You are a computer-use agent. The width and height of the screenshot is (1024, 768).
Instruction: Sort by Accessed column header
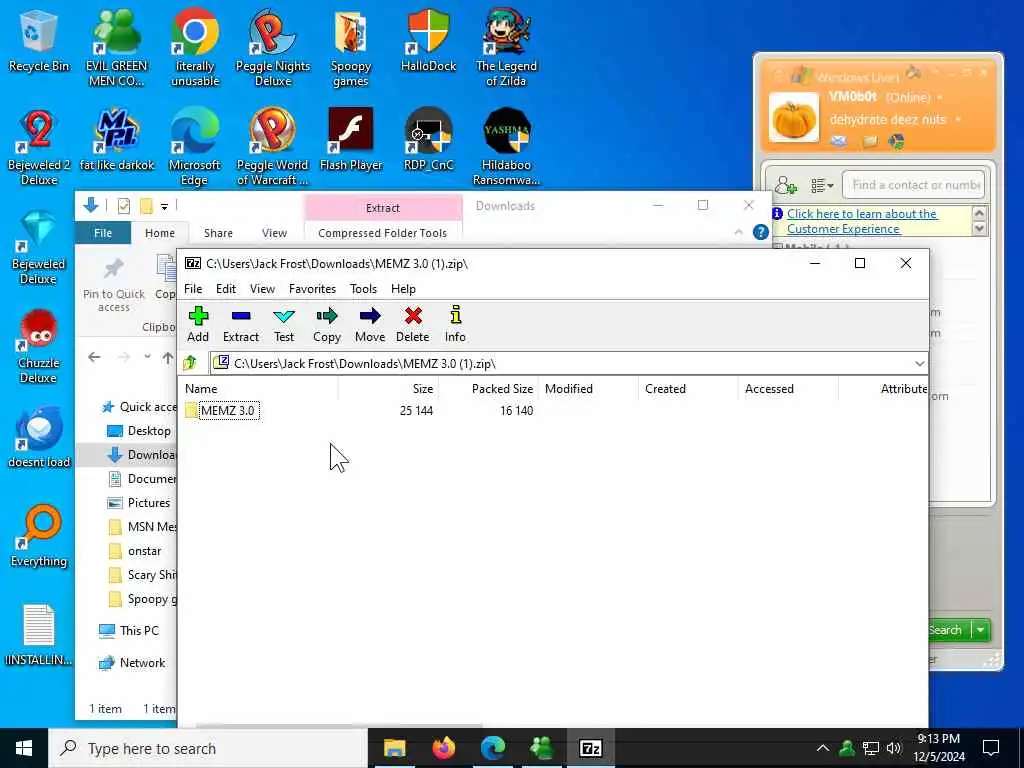click(x=788, y=389)
